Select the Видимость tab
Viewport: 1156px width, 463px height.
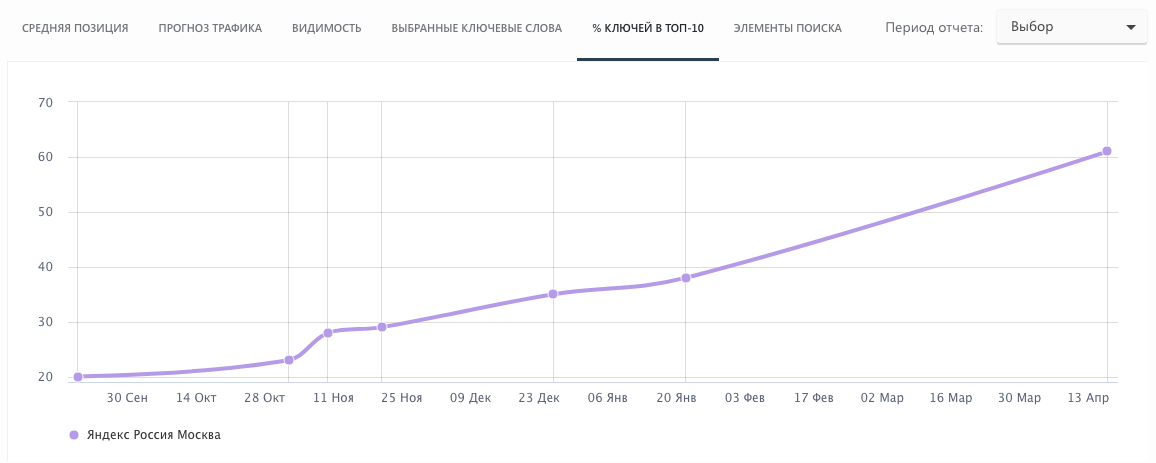coord(326,28)
